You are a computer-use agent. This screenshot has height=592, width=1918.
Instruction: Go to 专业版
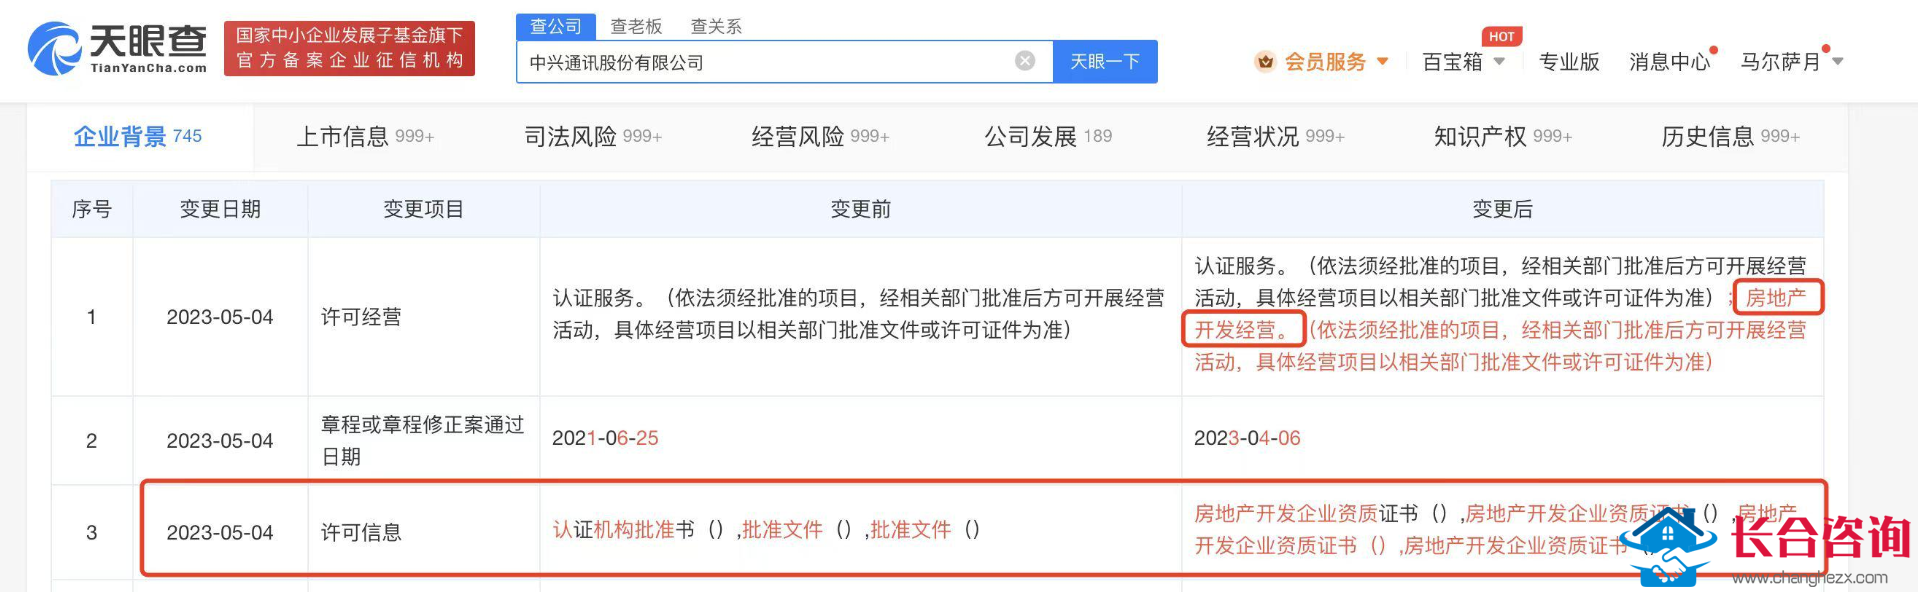pos(1569,62)
